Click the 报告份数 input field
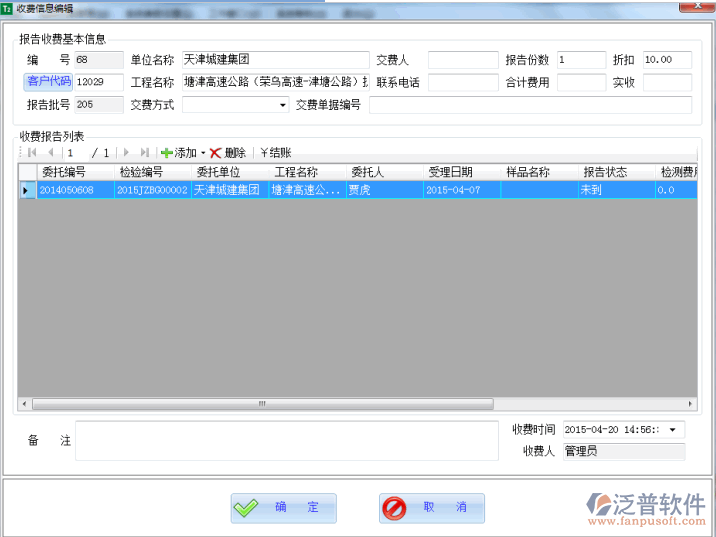This screenshot has width=716, height=537. (x=582, y=60)
